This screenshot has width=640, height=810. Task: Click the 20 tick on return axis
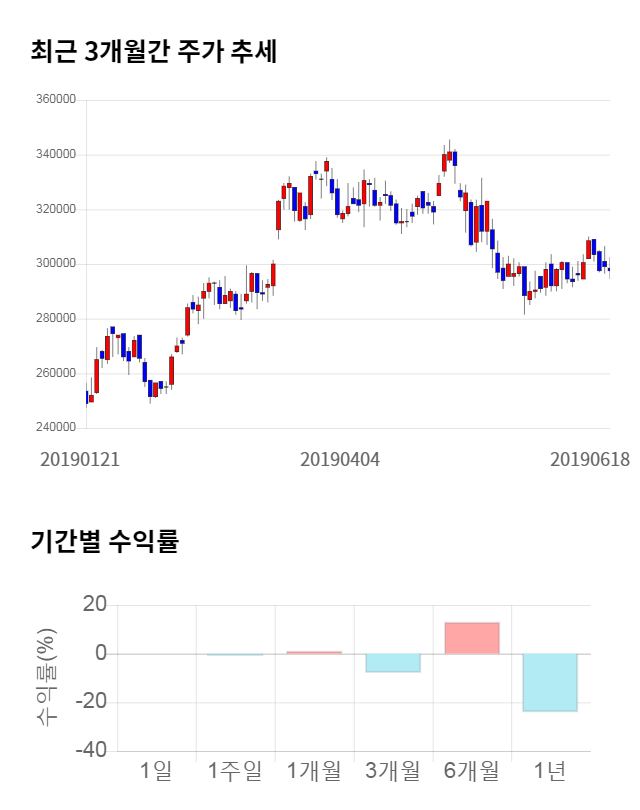95,605
